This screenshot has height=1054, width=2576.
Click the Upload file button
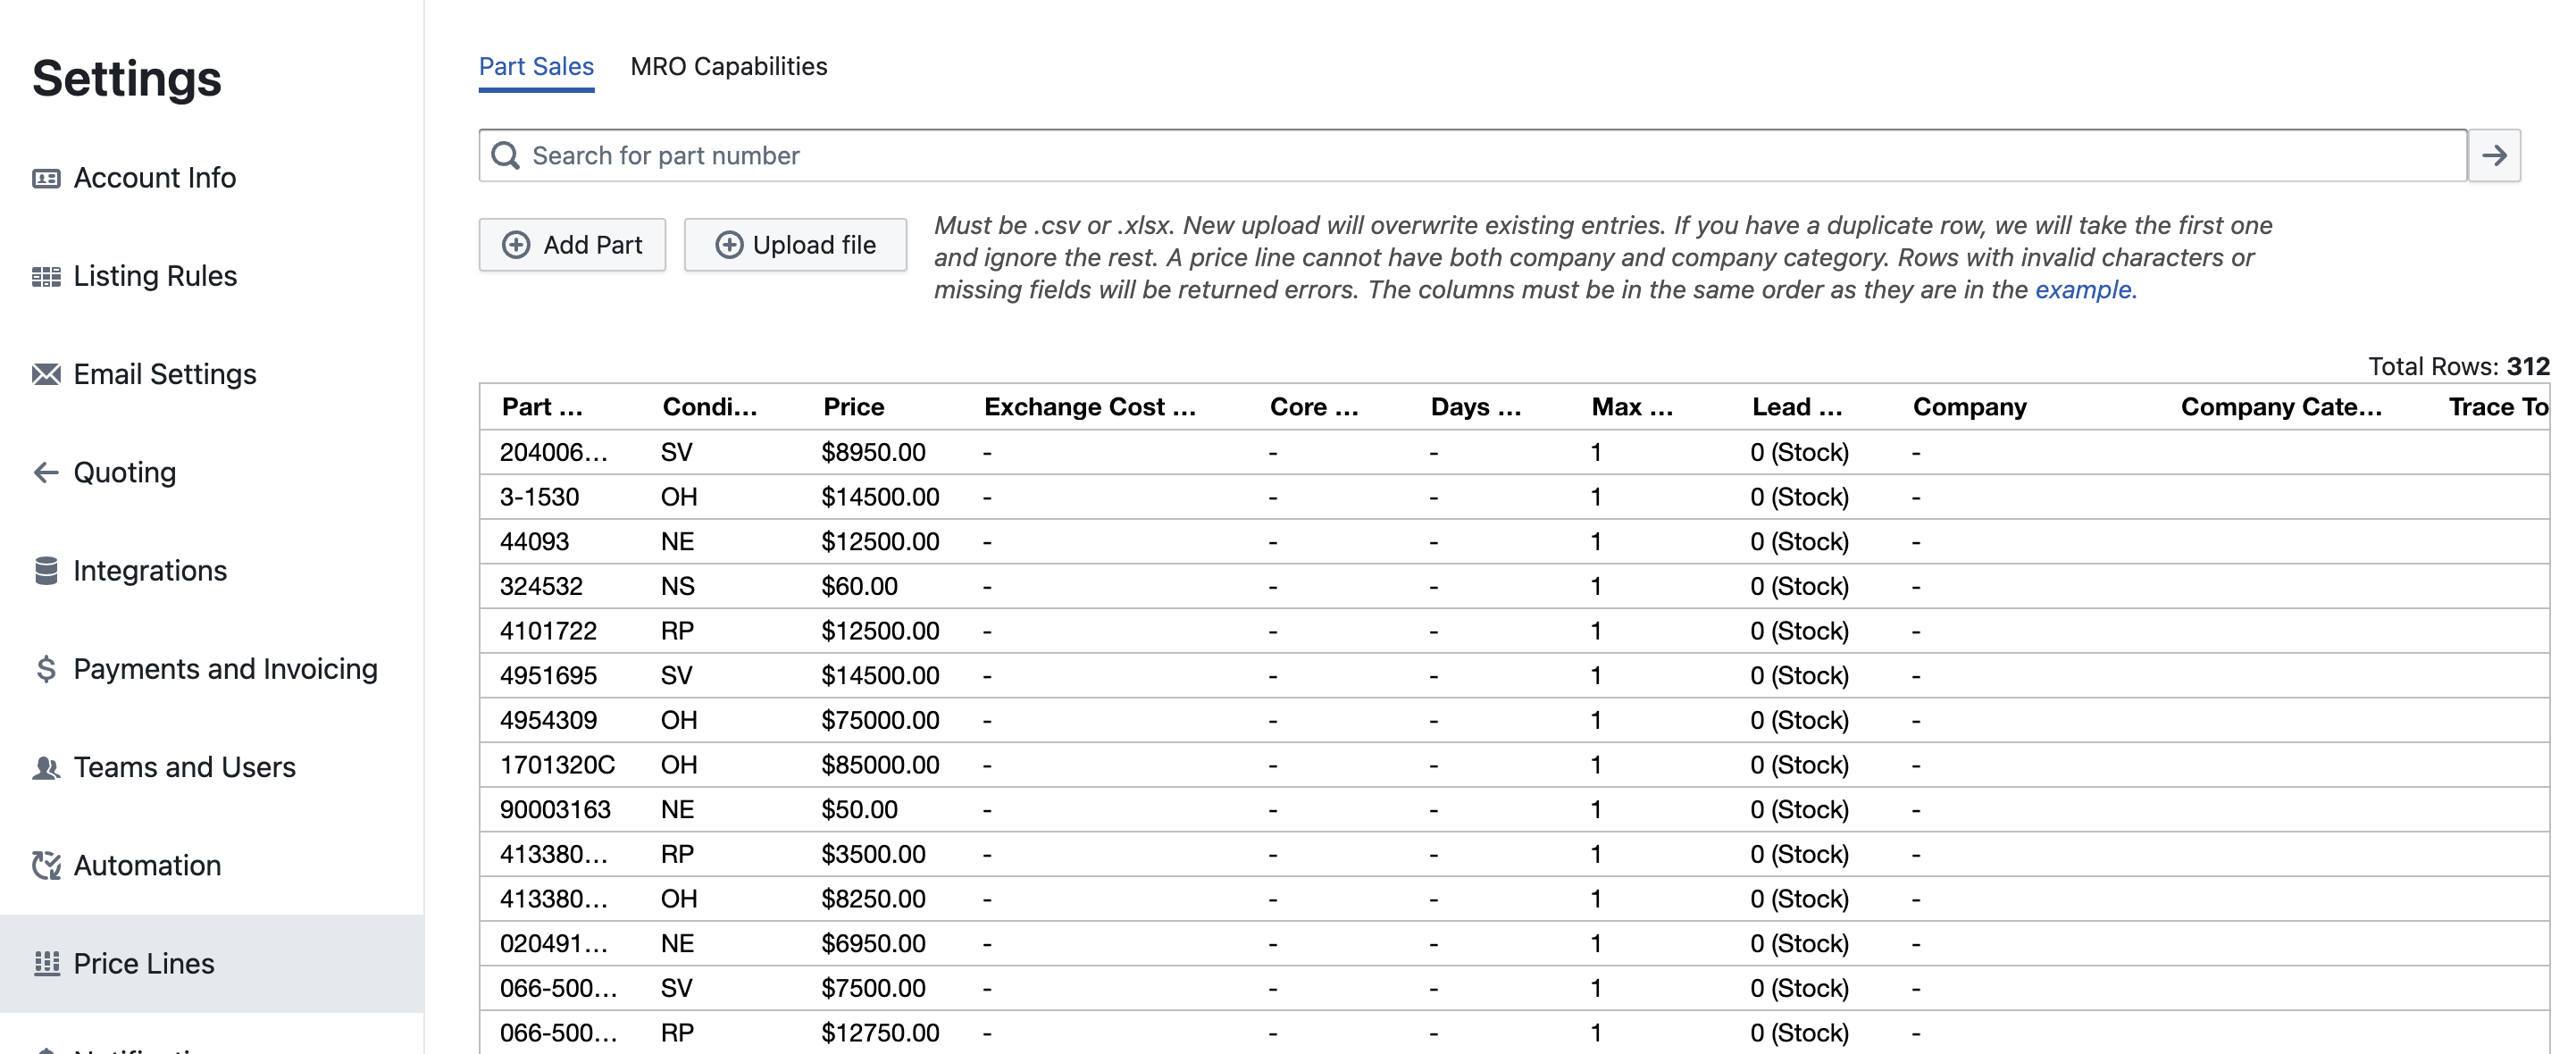pos(795,245)
